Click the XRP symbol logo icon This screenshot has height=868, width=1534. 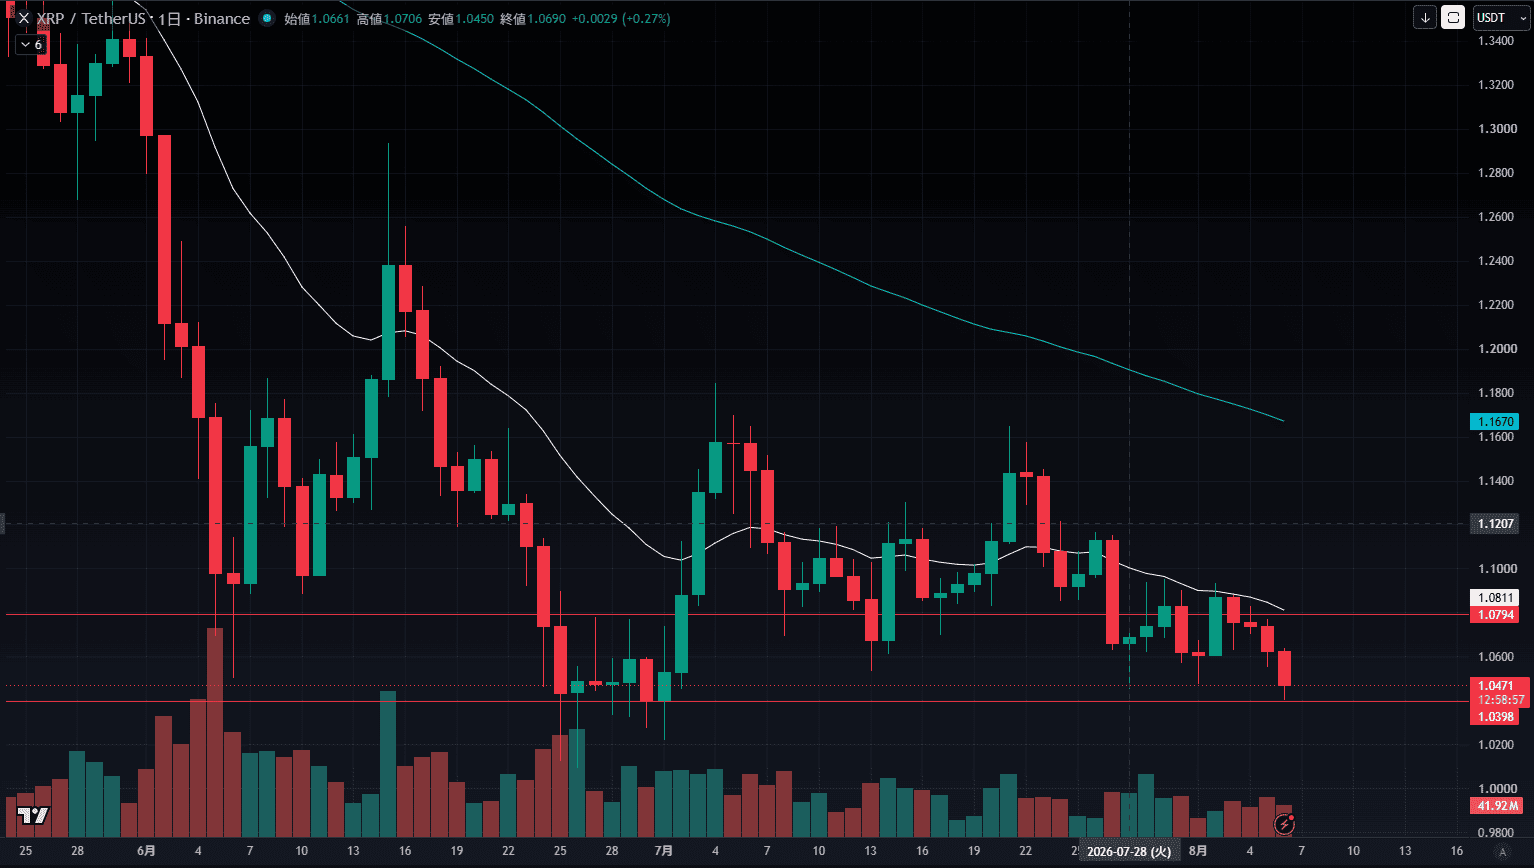pos(23,18)
